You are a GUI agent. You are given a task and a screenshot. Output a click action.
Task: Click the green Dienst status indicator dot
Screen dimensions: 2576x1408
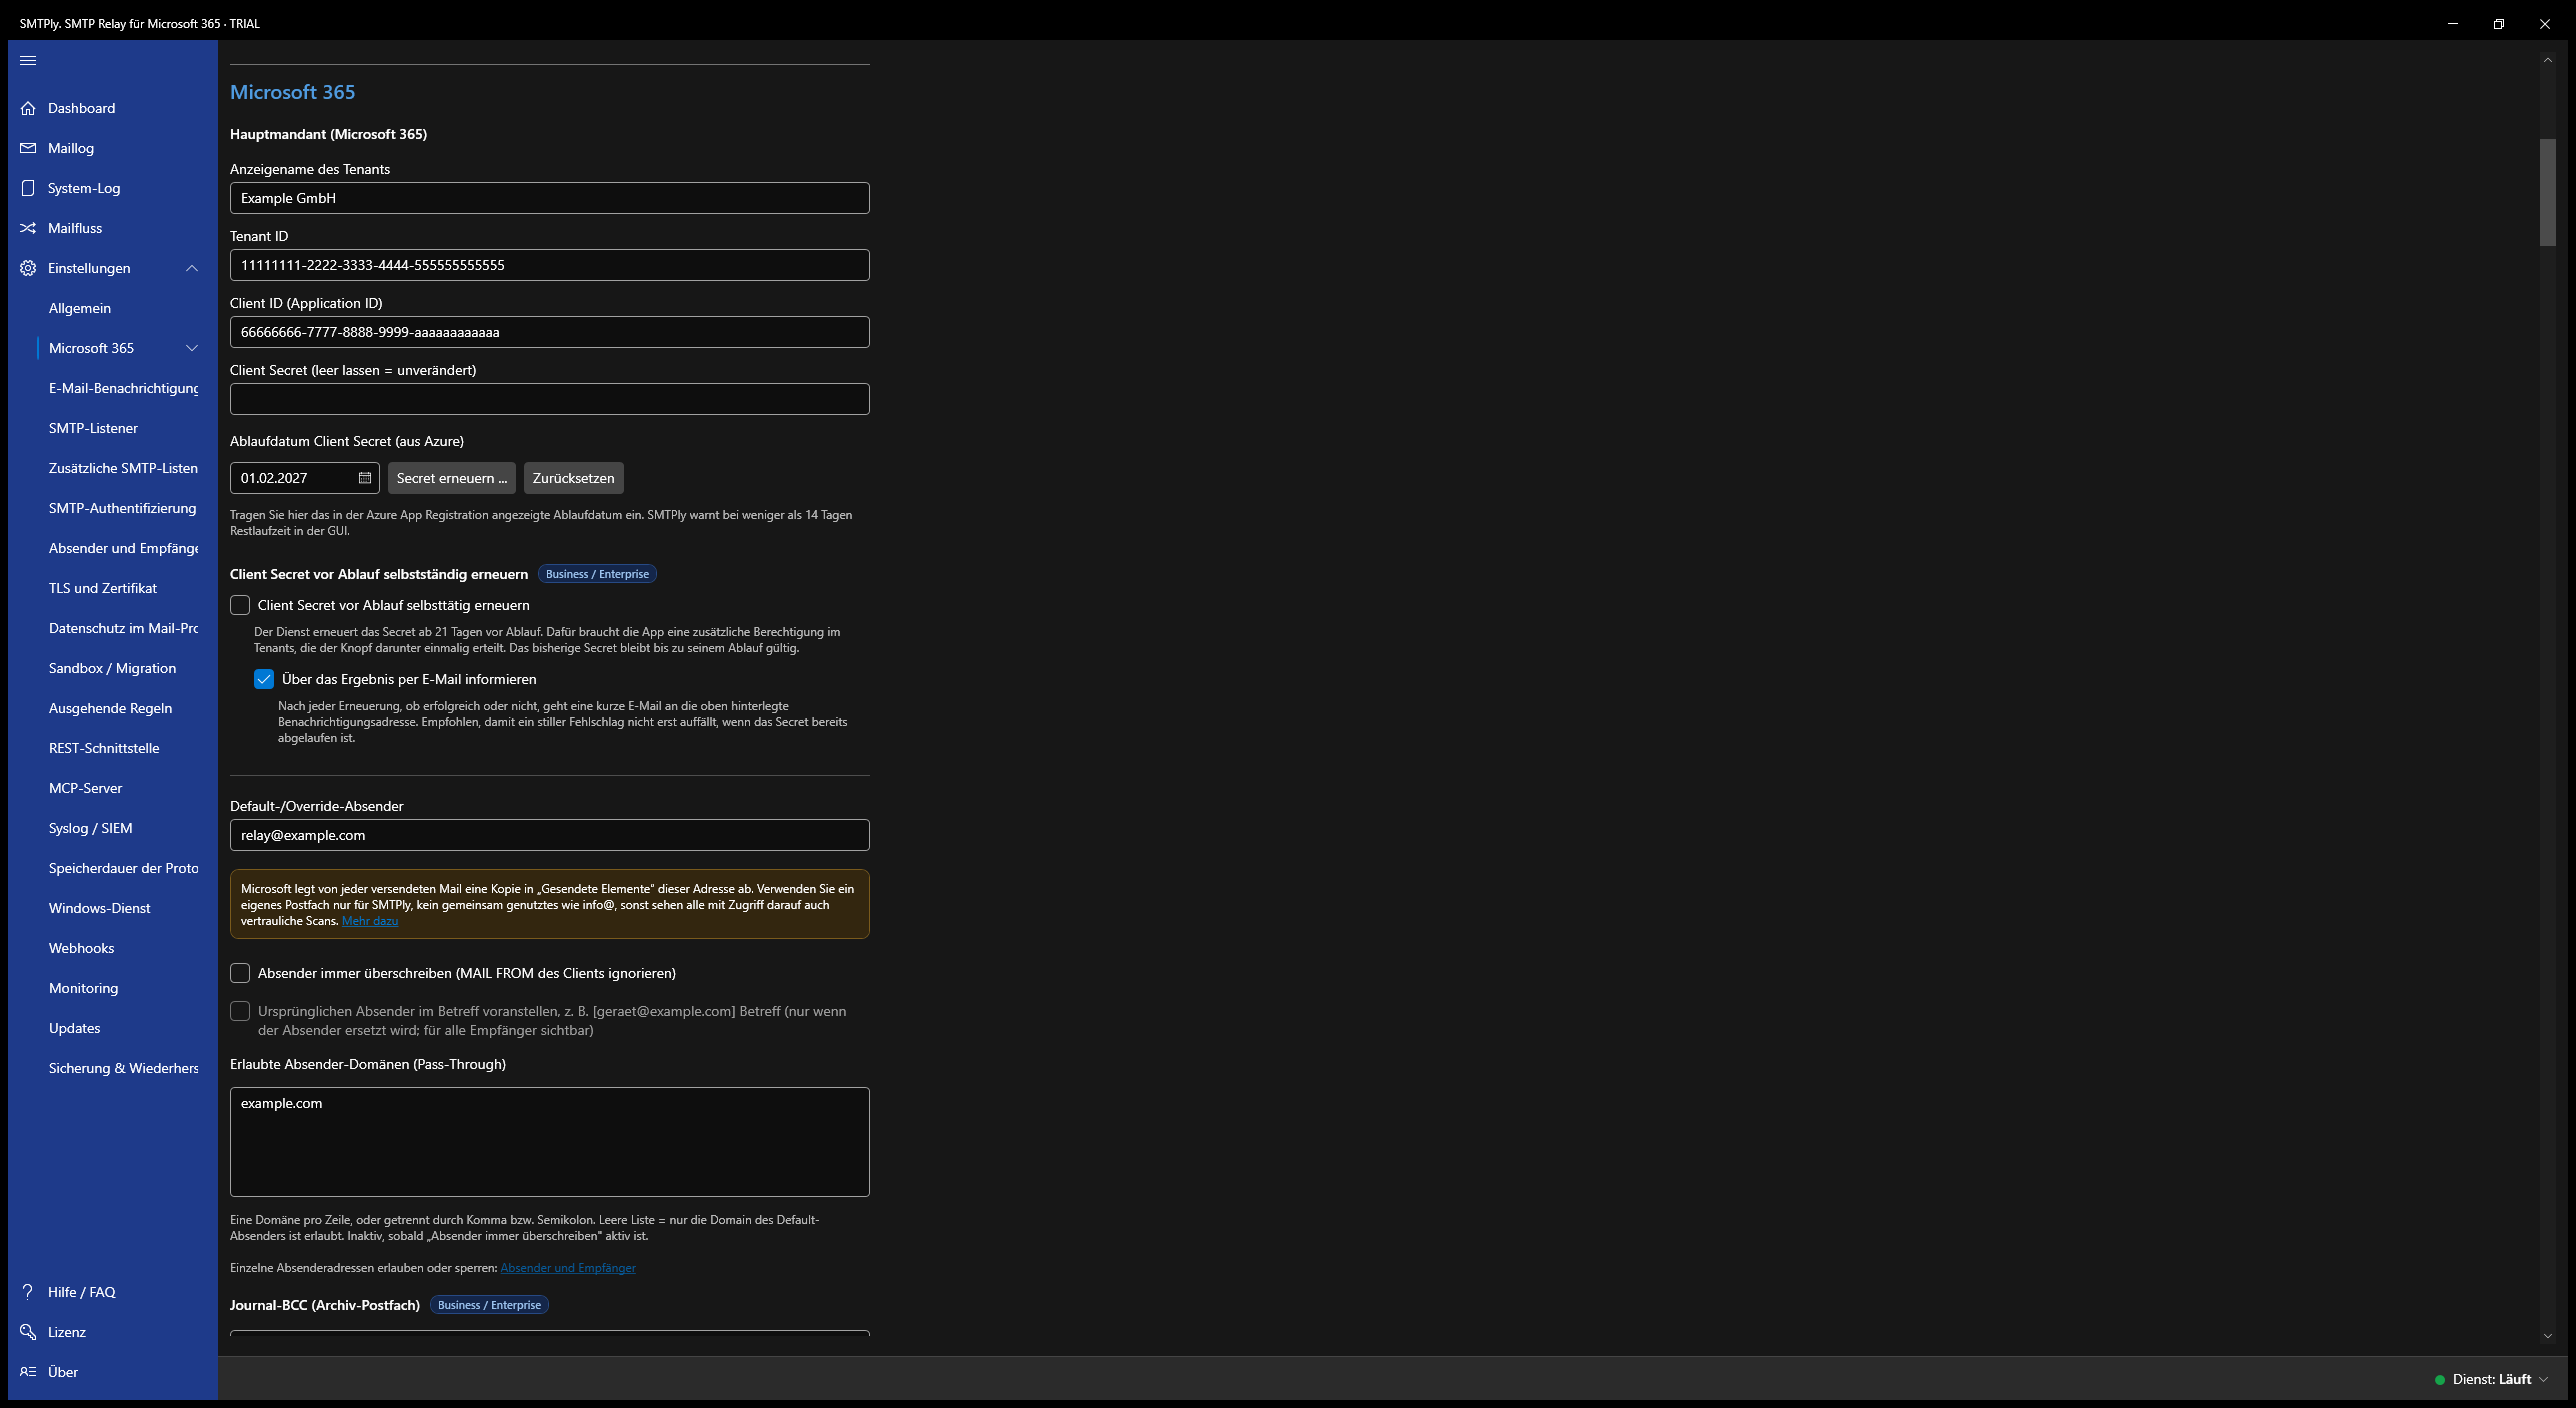click(2440, 1380)
